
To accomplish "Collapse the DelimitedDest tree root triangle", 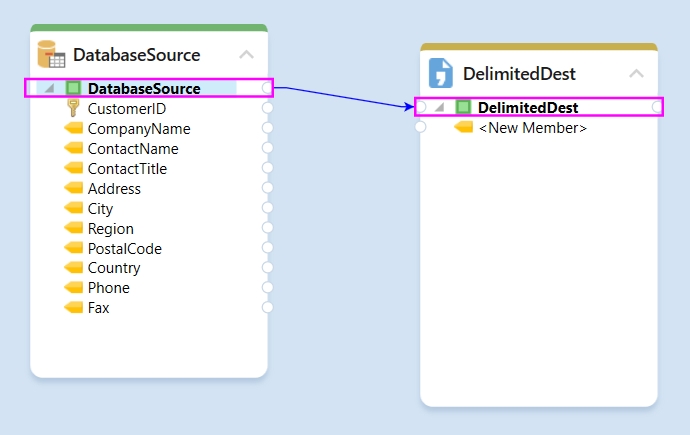I will pyautogui.click(x=439, y=108).
